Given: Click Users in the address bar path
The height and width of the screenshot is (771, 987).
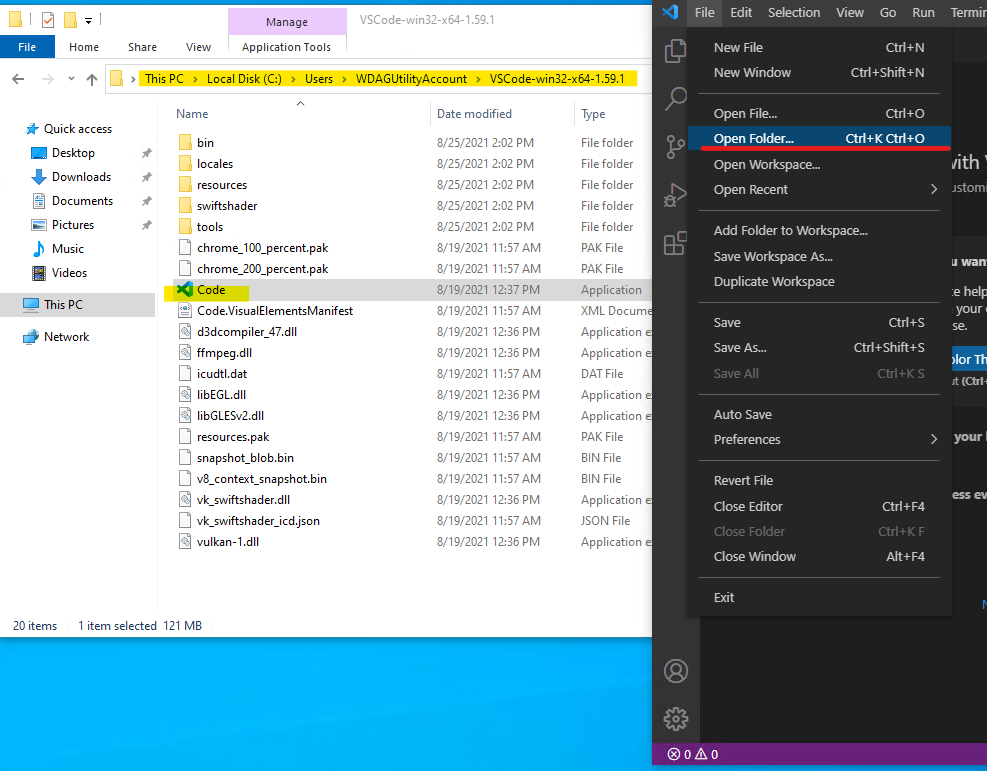Looking at the screenshot, I should (319, 79).
